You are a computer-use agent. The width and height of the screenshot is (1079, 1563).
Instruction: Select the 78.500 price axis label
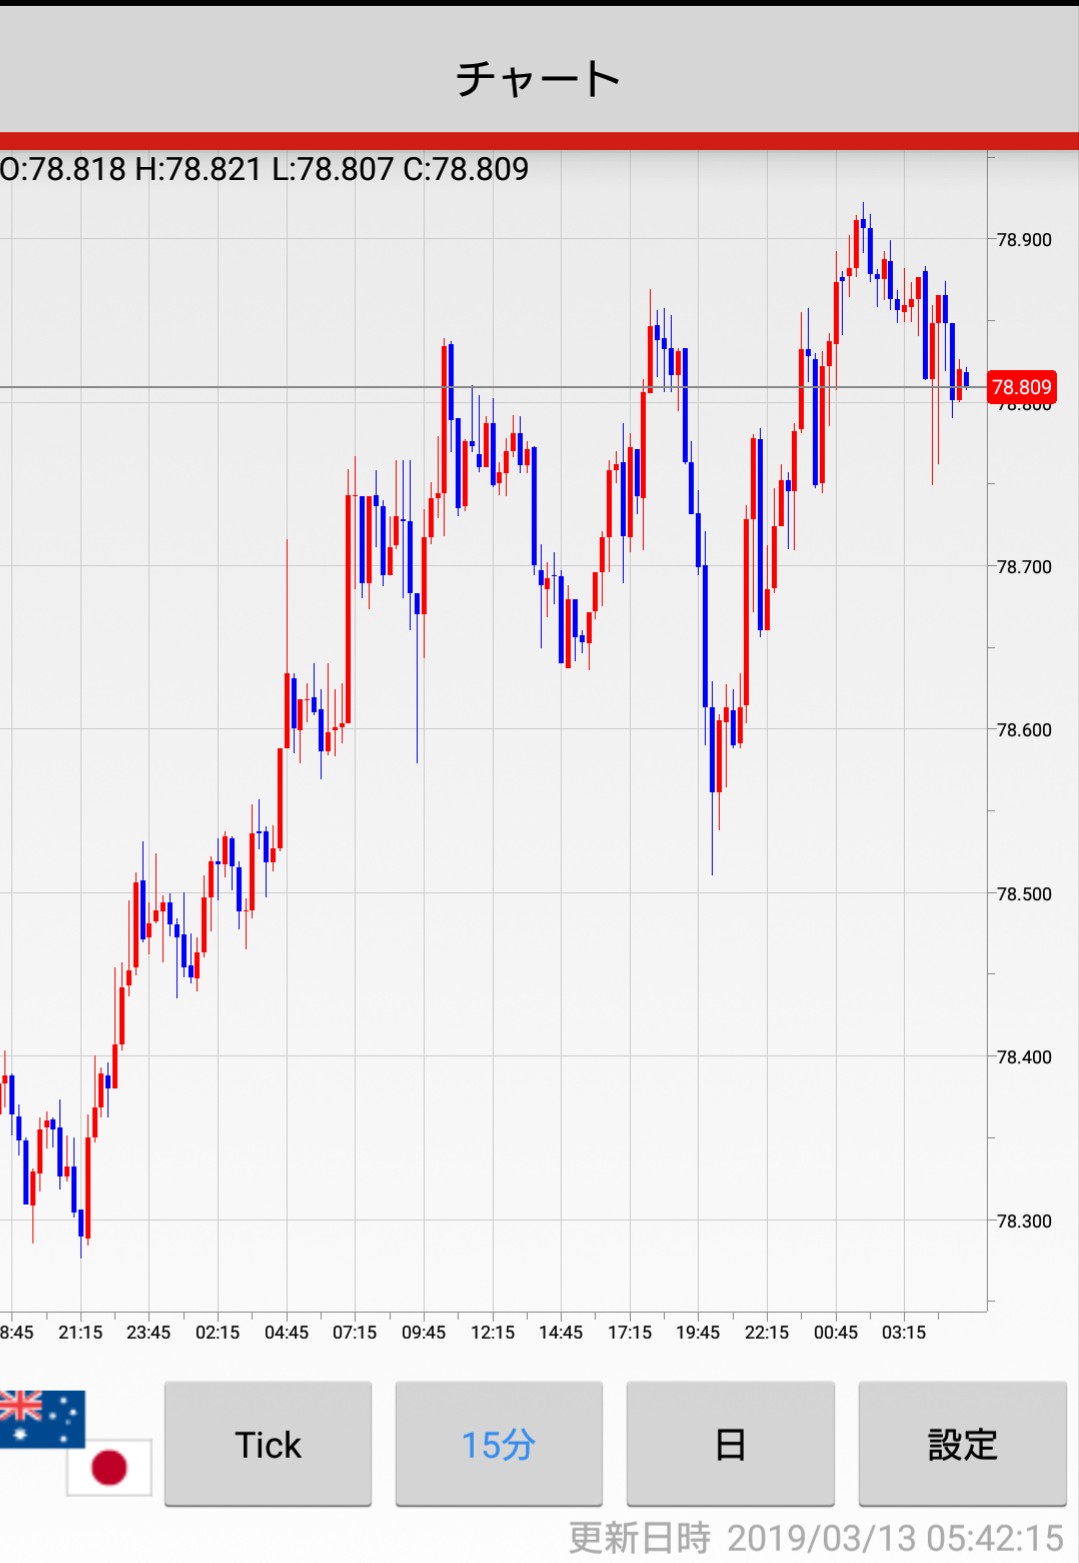coord(1024,894)
